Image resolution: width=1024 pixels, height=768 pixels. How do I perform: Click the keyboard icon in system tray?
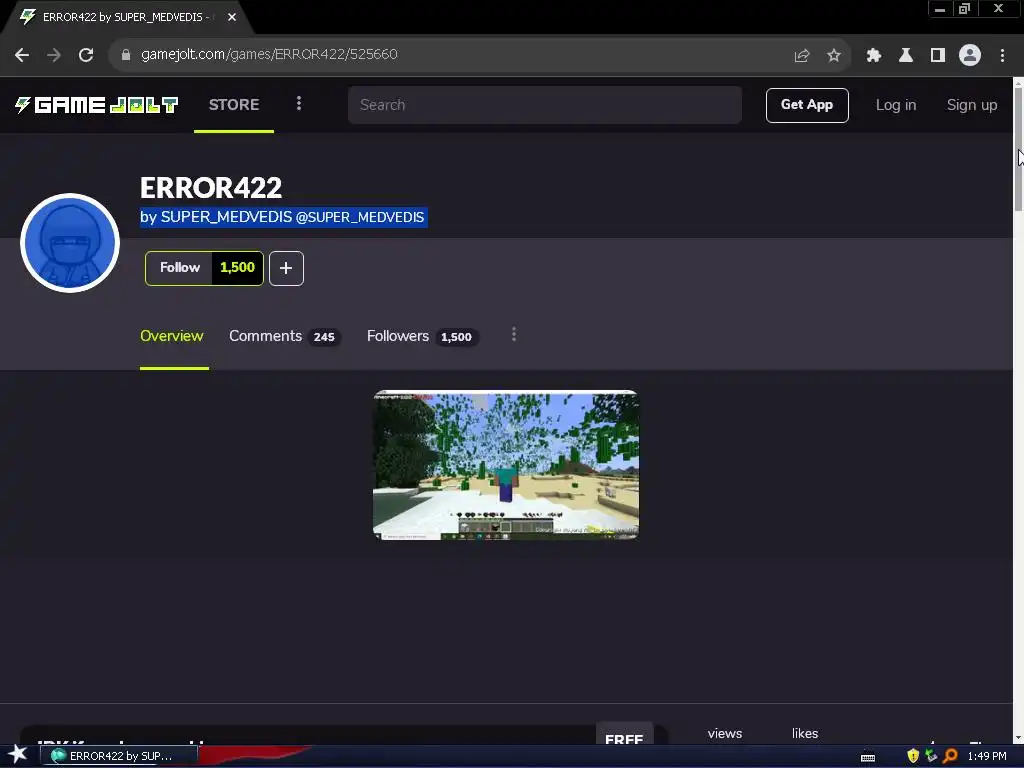point(868,757)
